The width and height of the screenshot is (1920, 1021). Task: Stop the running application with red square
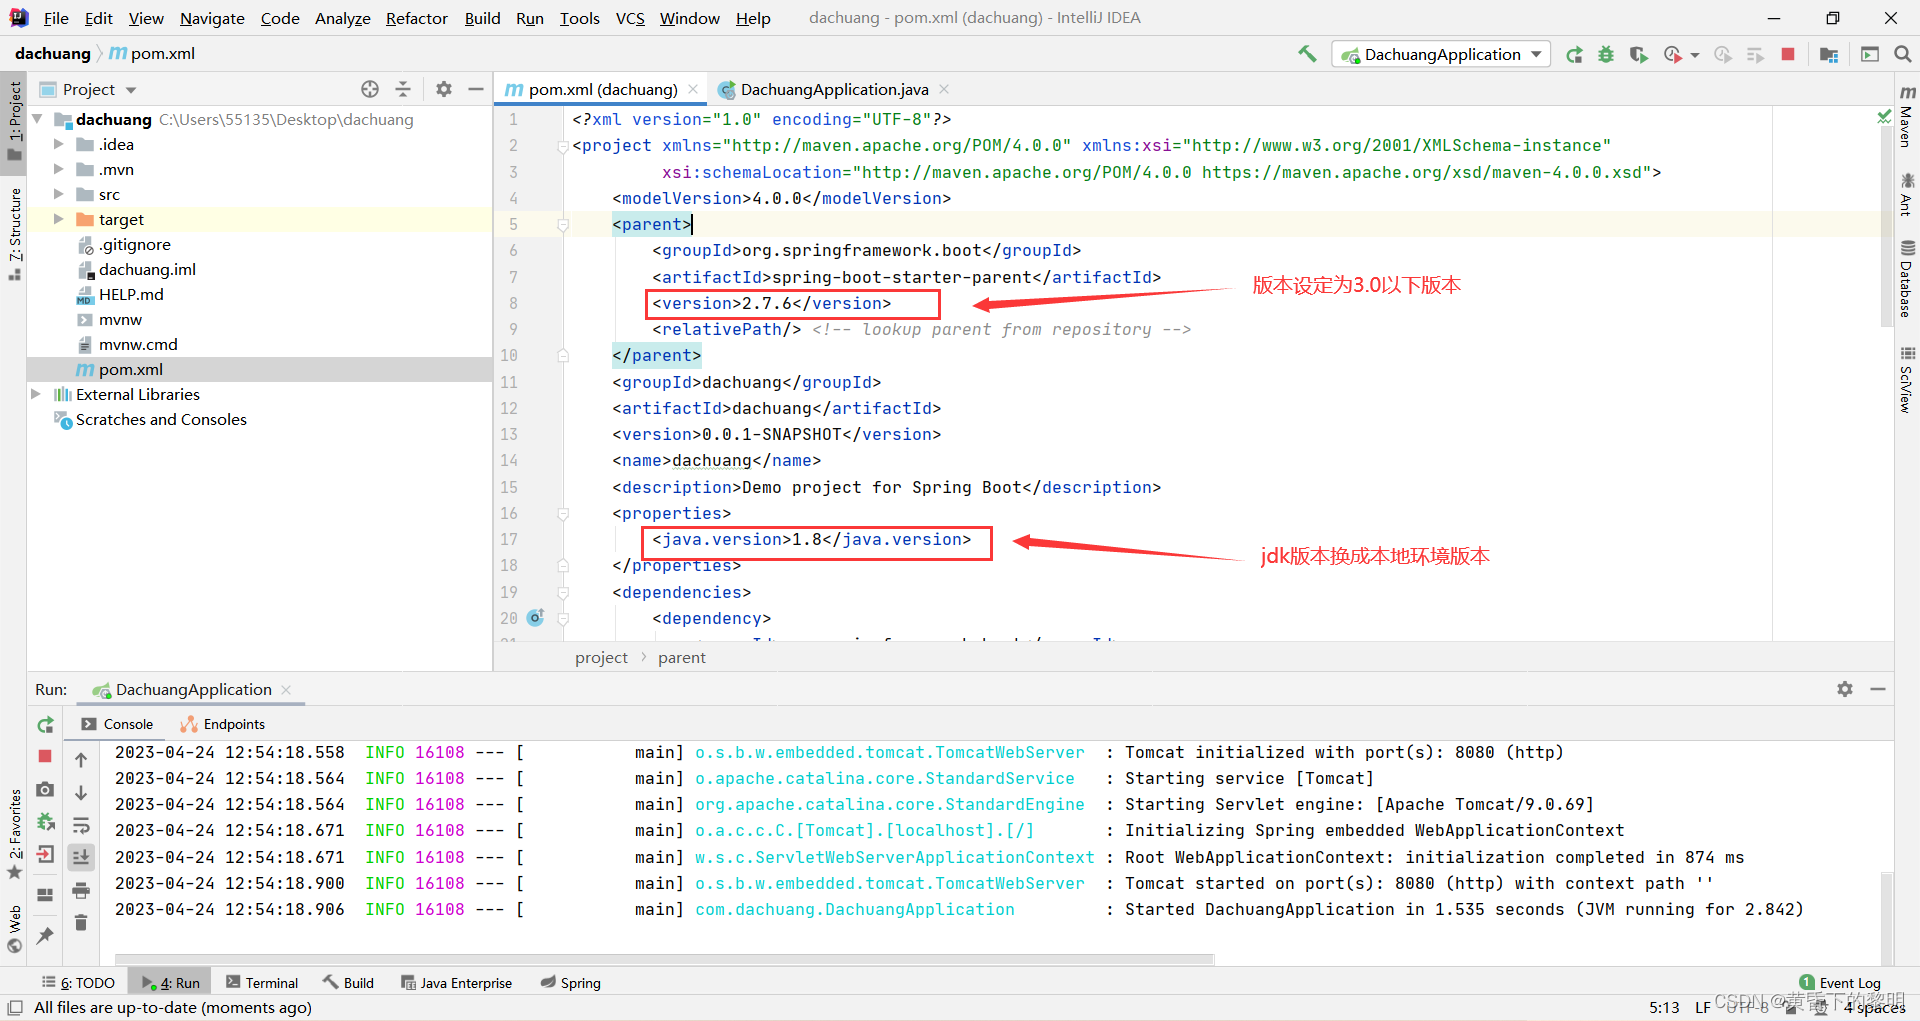point(1788,54)
